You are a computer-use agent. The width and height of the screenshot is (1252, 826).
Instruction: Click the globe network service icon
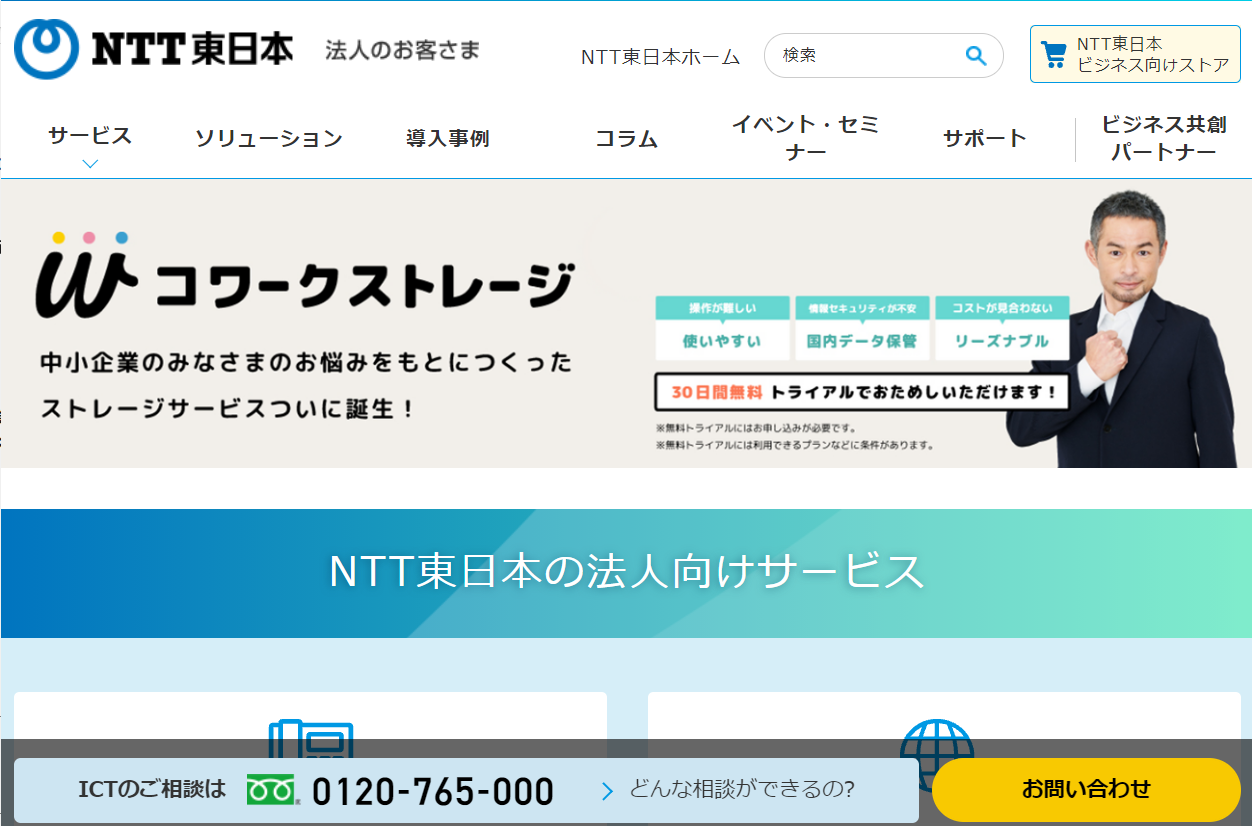pyautogui.click(x=937, y=738)
